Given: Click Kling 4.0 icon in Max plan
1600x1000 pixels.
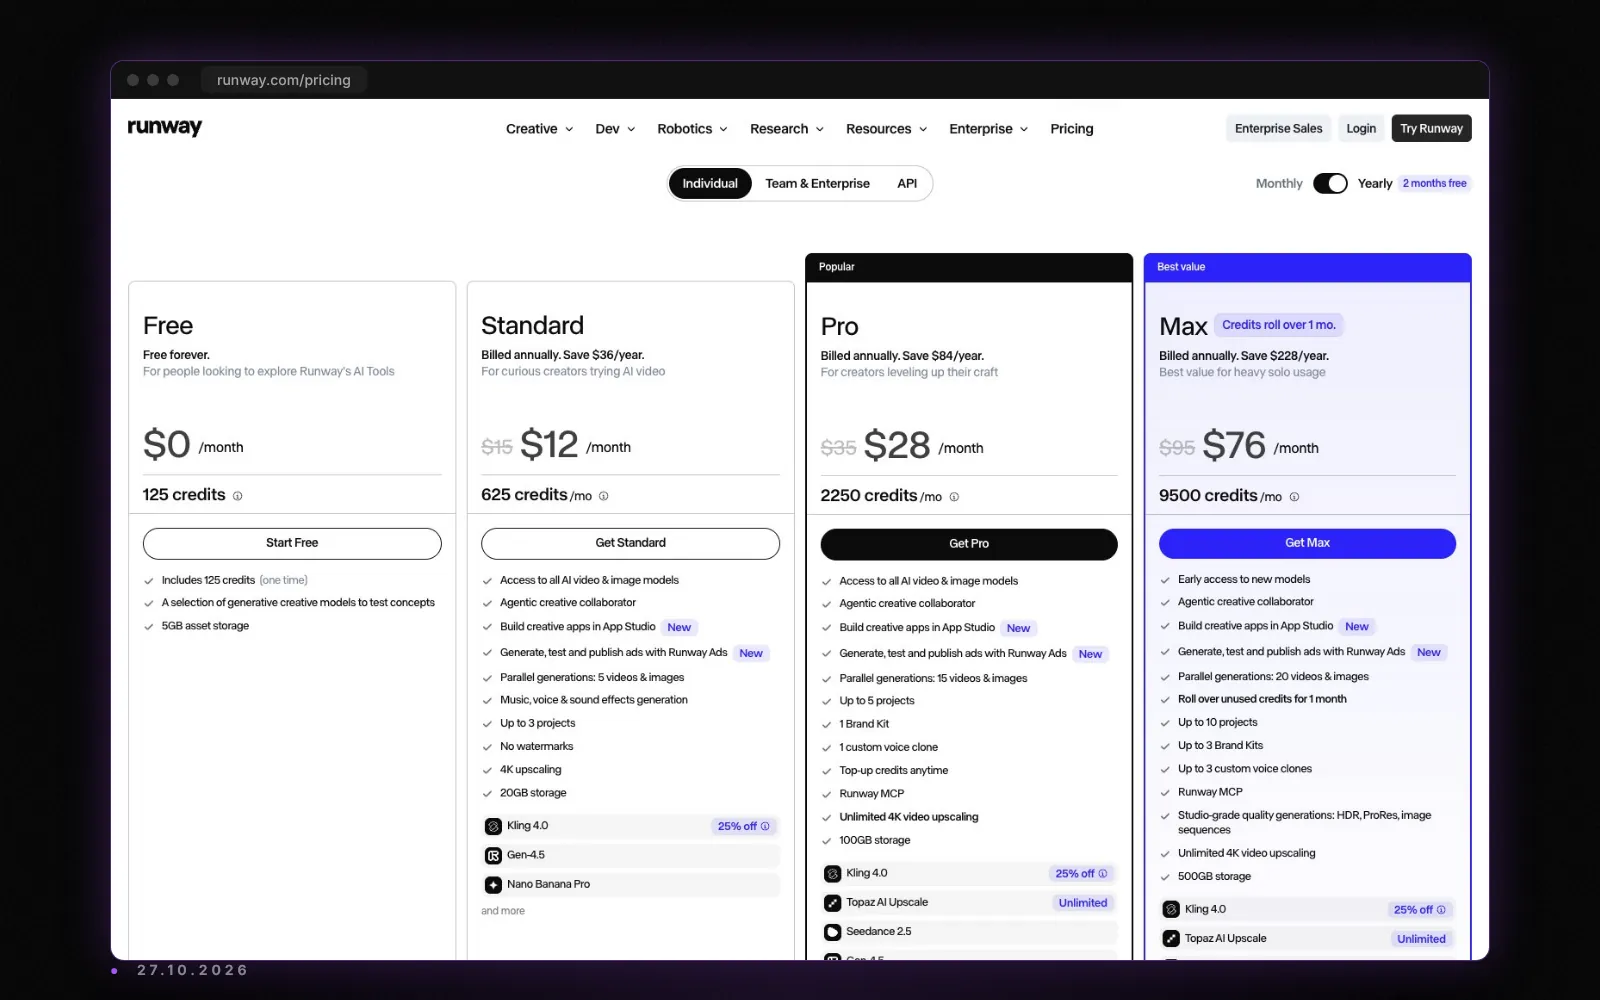Looking at the screenshot, I should (x=1171, y=909).
